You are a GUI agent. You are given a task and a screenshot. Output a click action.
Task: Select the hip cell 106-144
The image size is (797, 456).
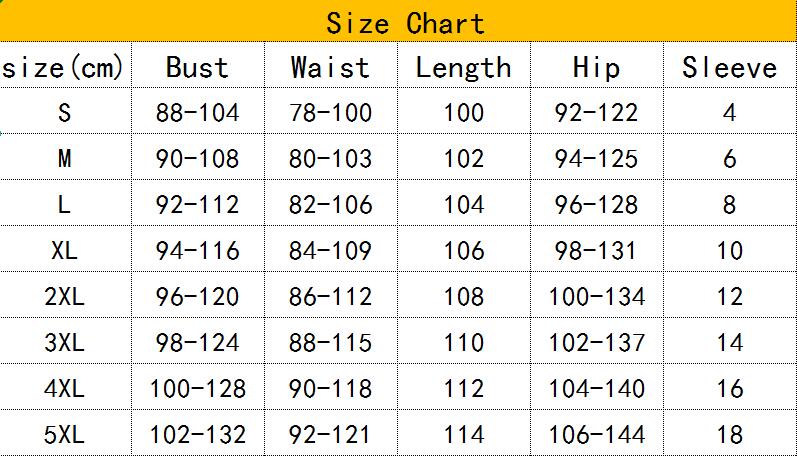point(597,433)
